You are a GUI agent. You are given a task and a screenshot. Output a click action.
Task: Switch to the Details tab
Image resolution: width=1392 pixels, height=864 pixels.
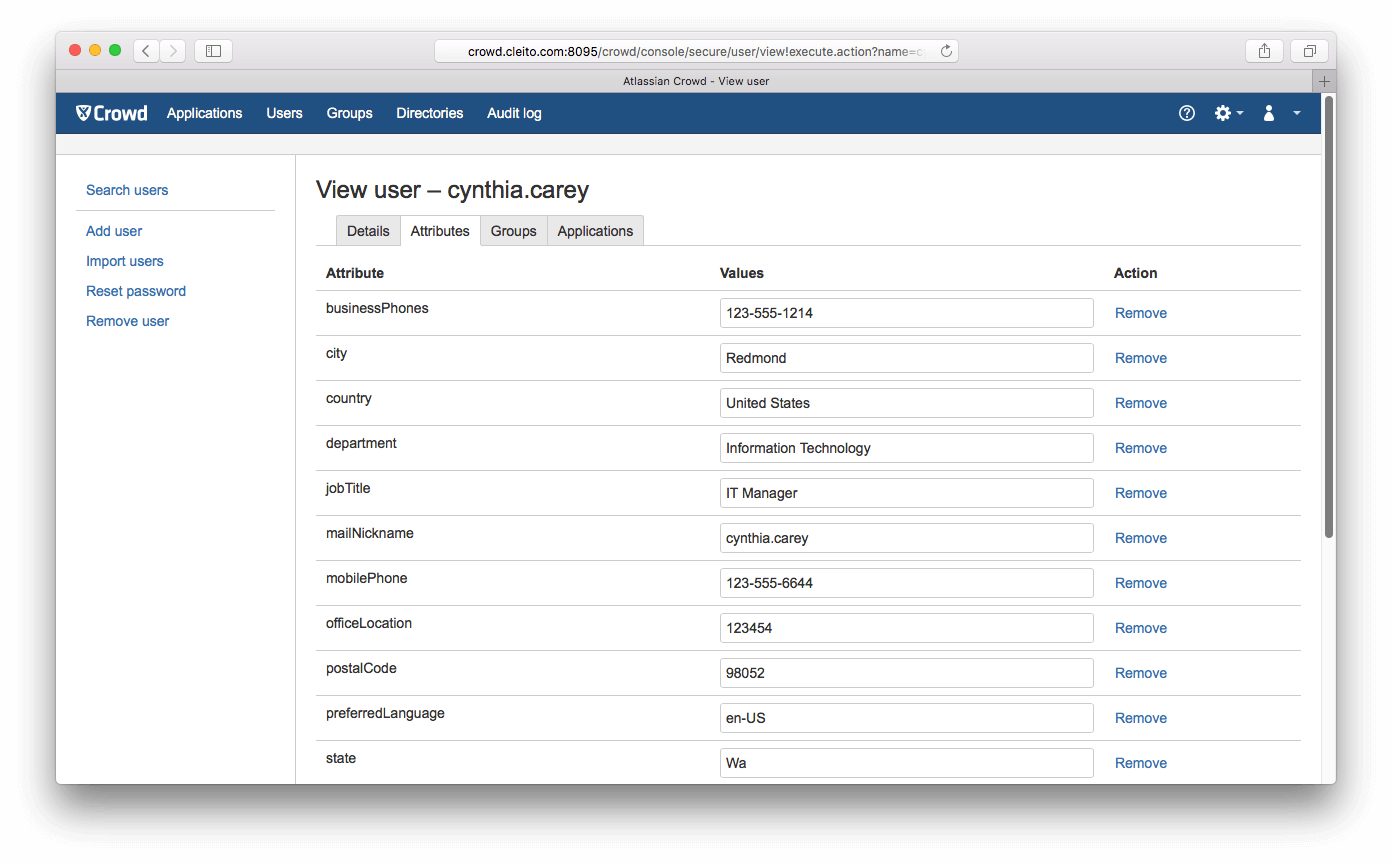click(368, 230)
